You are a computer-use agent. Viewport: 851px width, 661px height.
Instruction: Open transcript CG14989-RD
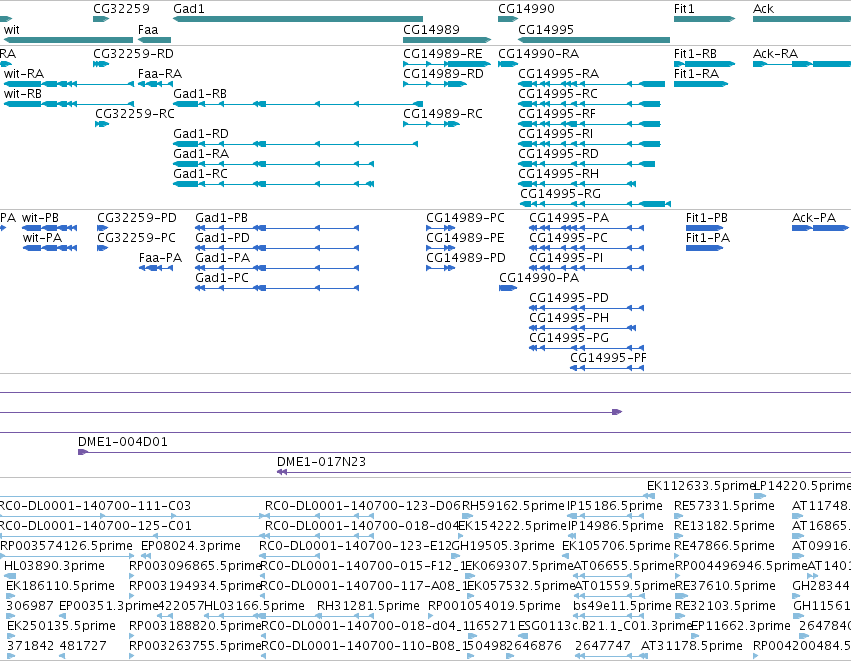(x=443, y=74)
